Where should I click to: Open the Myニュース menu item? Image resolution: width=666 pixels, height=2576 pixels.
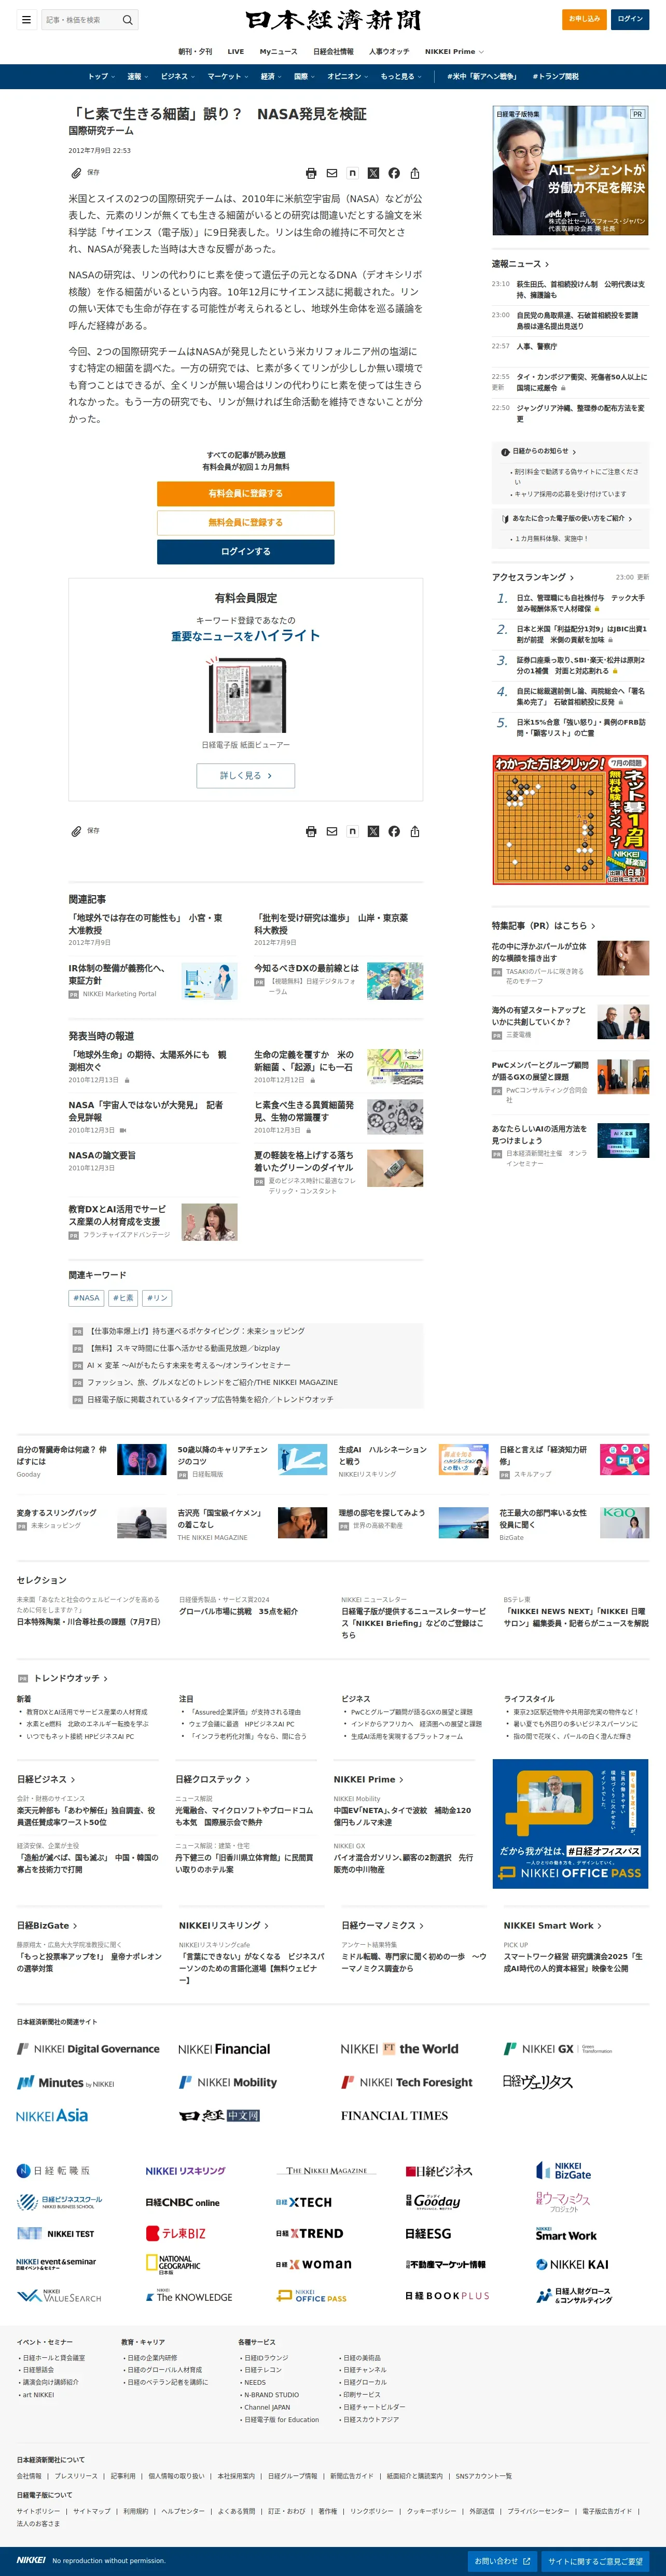pos(278,51)
